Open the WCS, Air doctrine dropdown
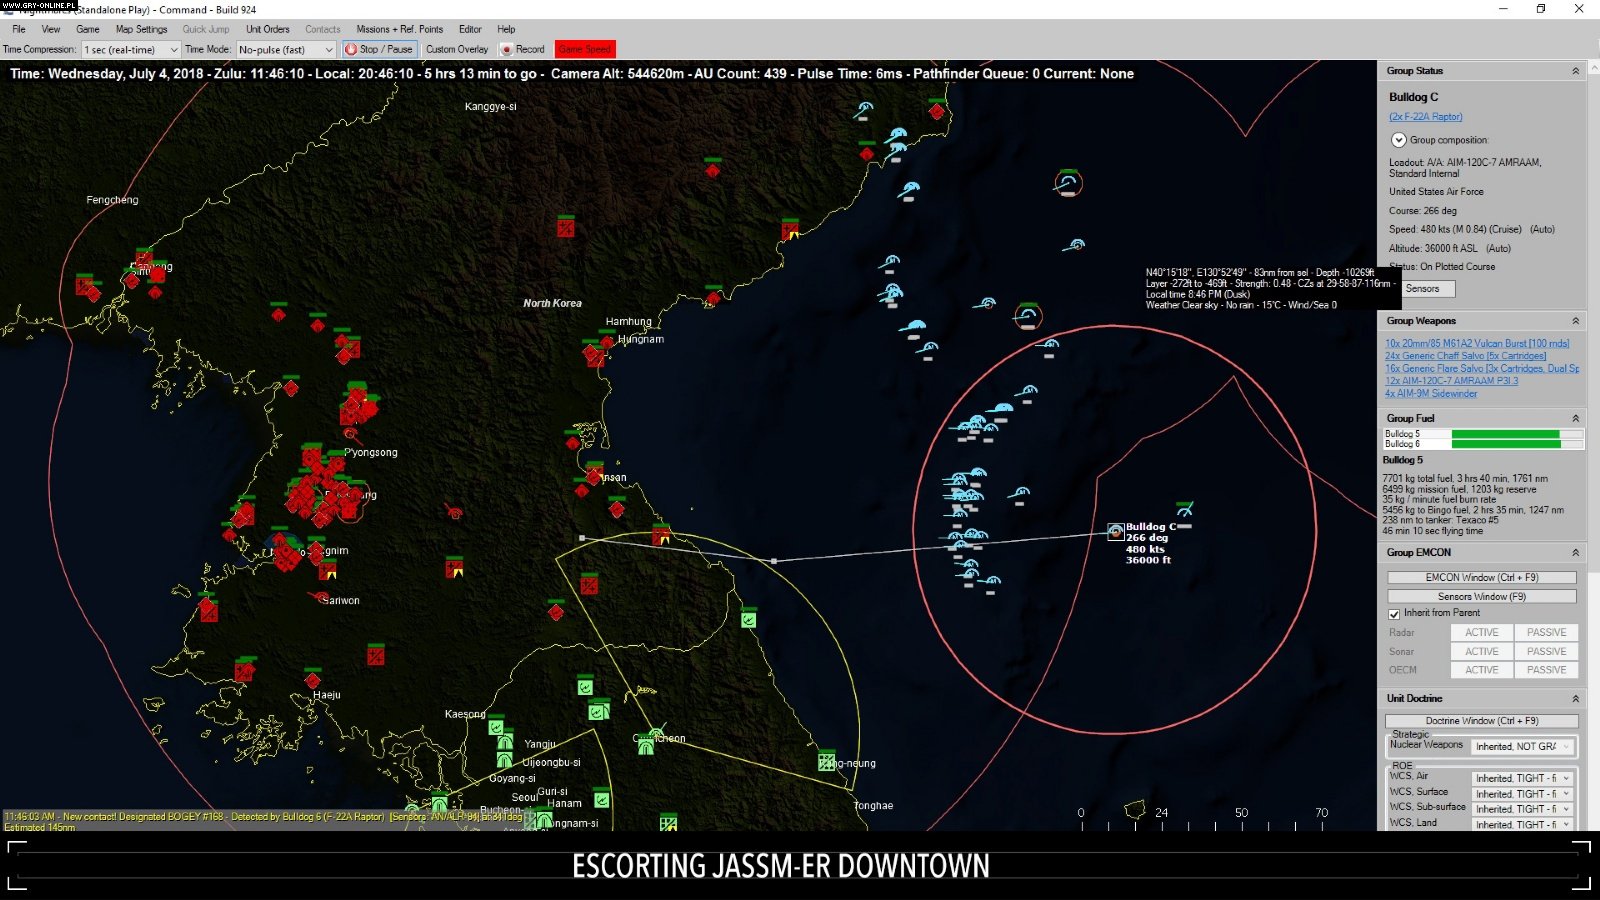Viewport: 1600px width, 900px height. pos(1565,776)
